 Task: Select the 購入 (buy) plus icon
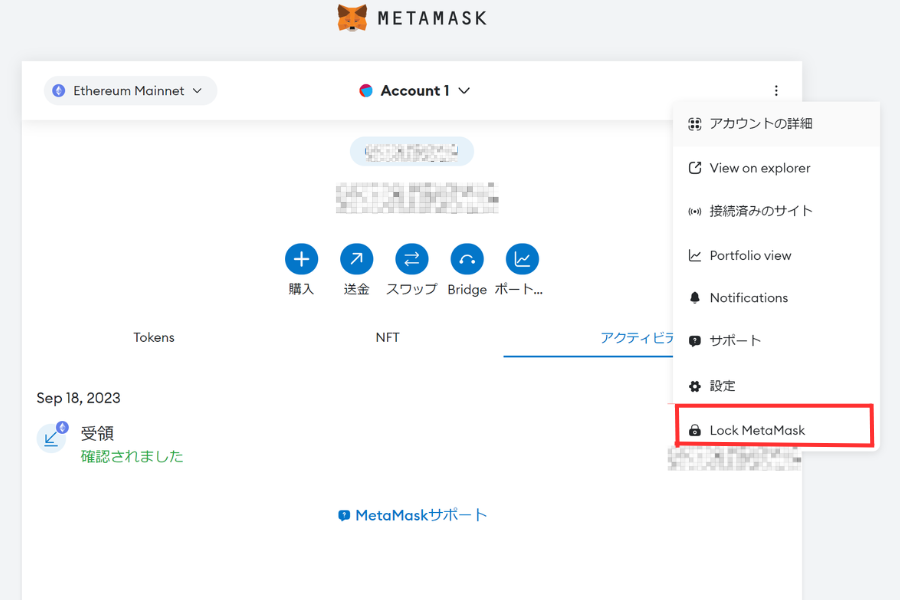[302, 258]
